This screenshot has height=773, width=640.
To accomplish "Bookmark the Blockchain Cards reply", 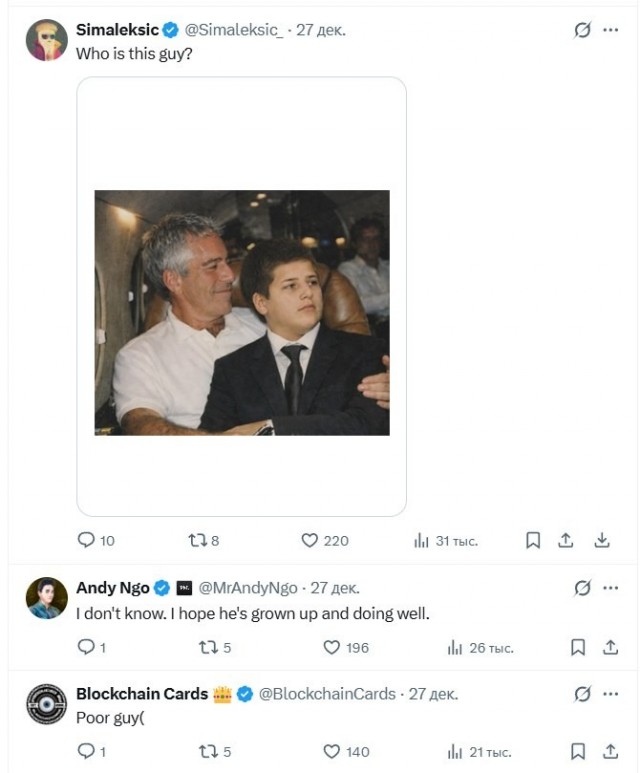I will coord(578,751).
